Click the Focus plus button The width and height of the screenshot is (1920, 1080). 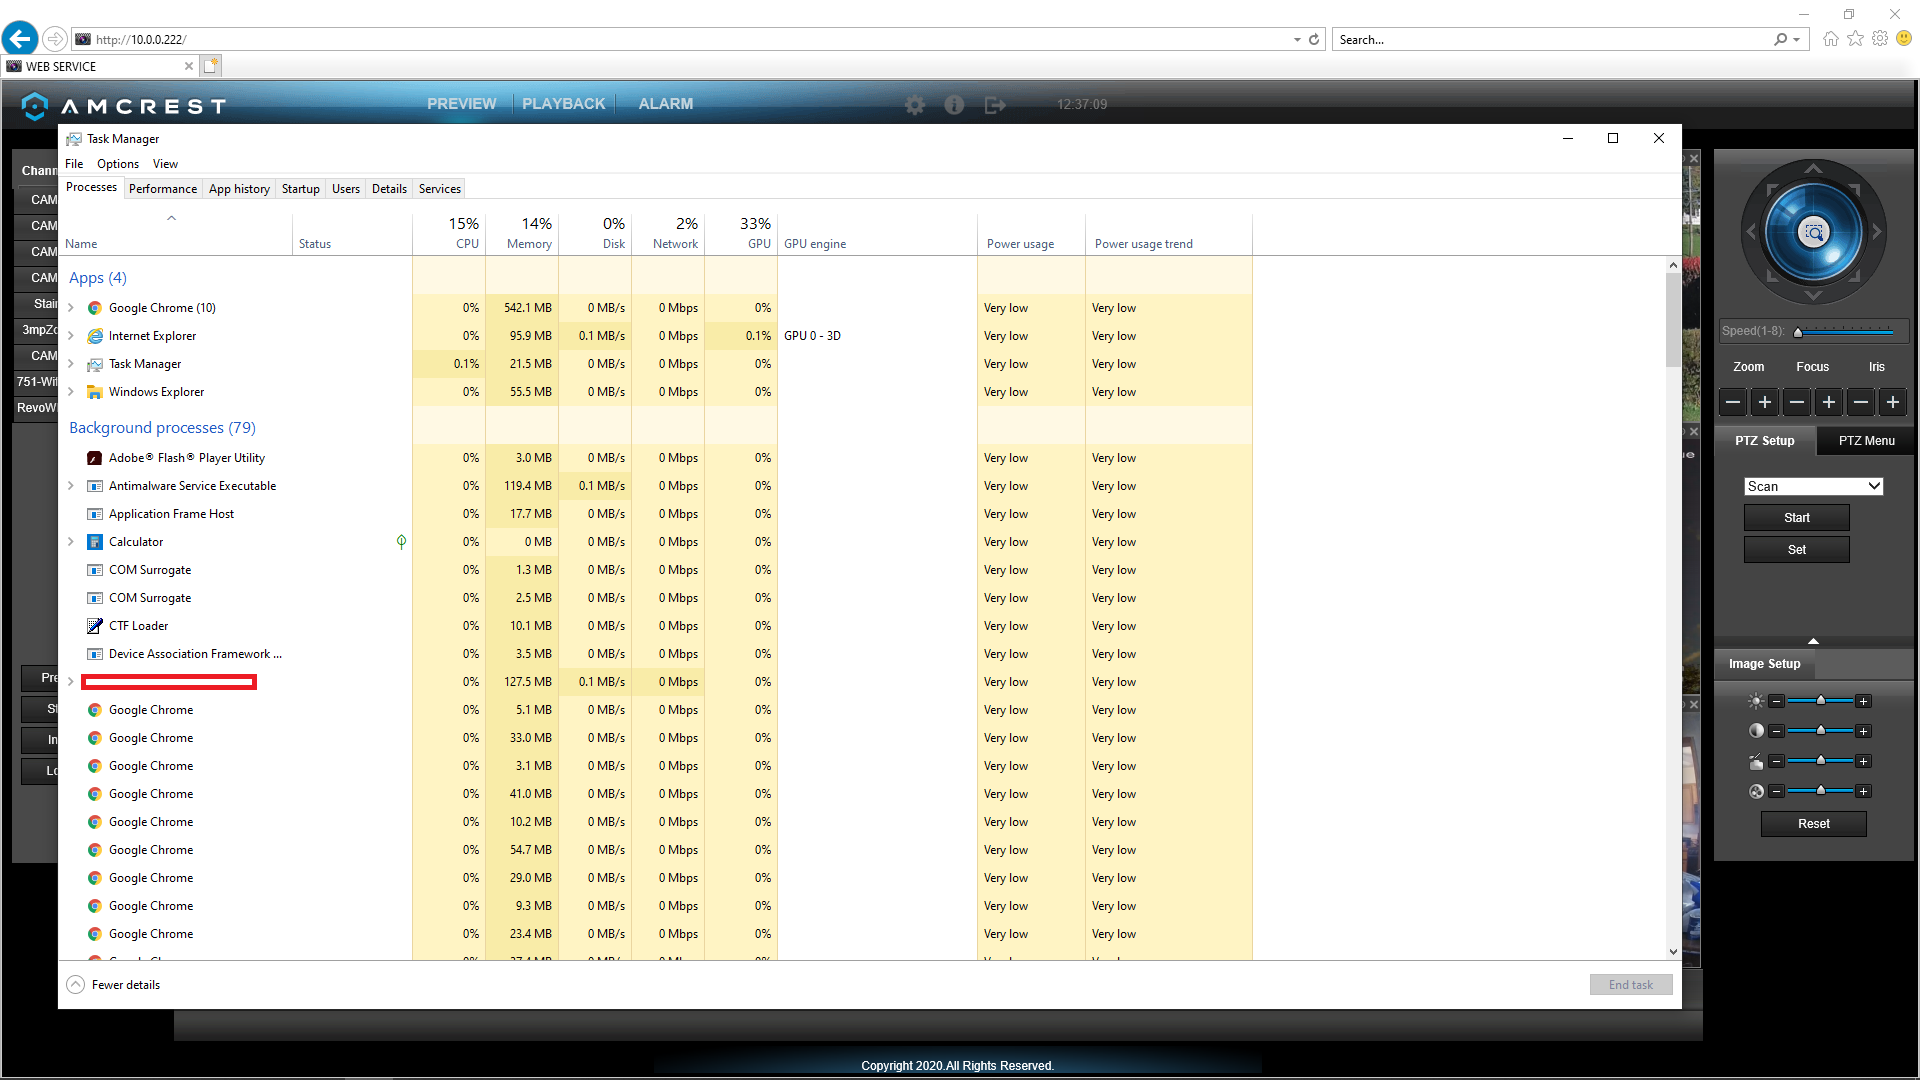pyautogui.click(x=1829, y=402)
